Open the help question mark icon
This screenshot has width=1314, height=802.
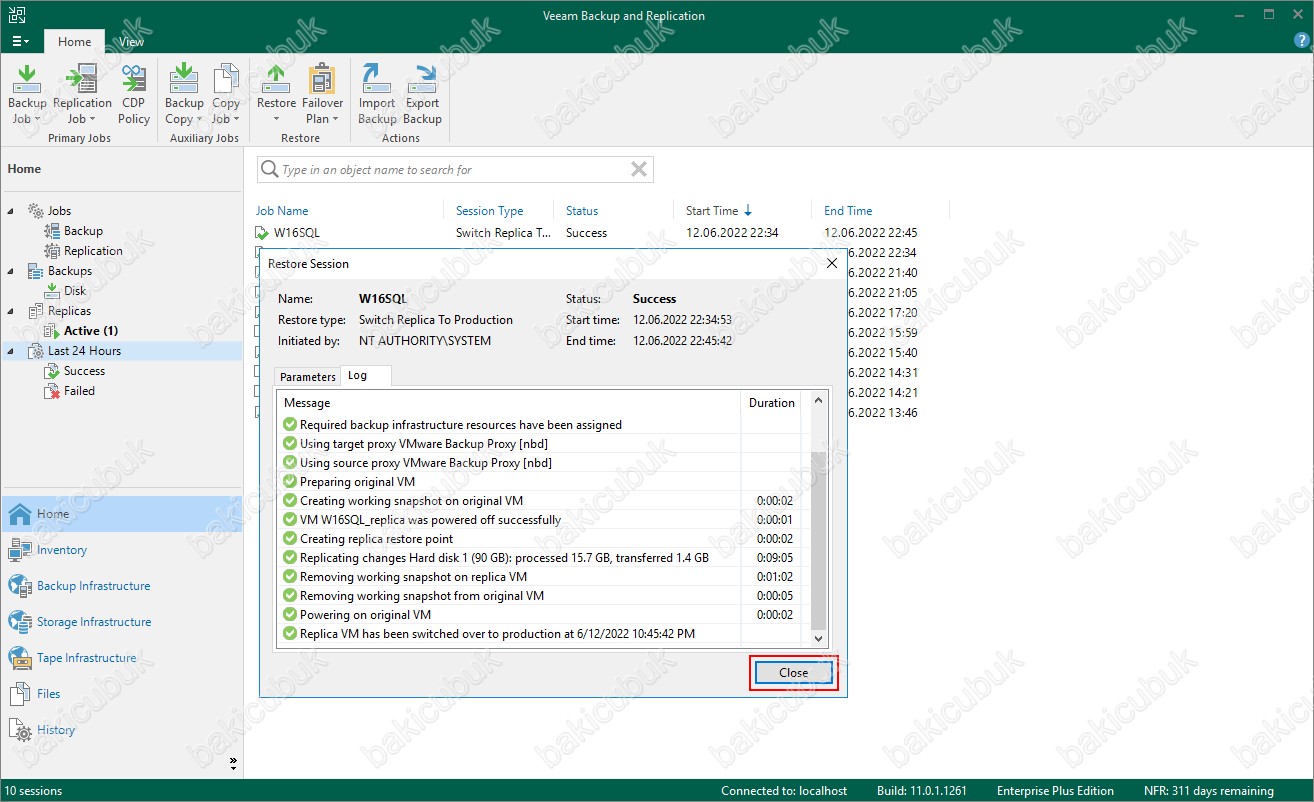click(1301, 40)
